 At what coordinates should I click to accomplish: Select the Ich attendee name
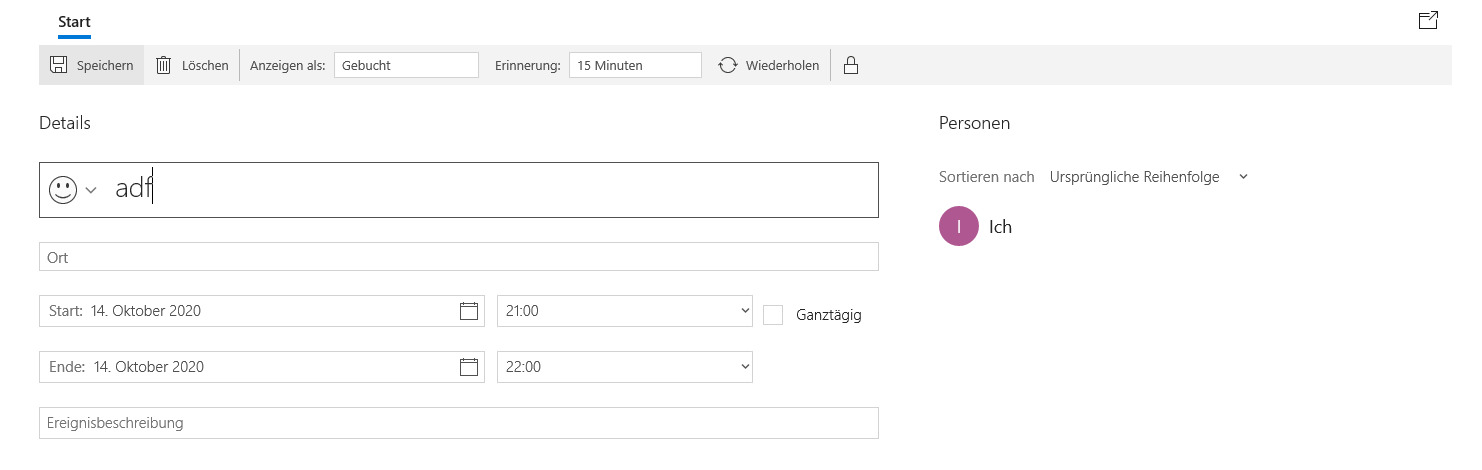(1000, 227)
